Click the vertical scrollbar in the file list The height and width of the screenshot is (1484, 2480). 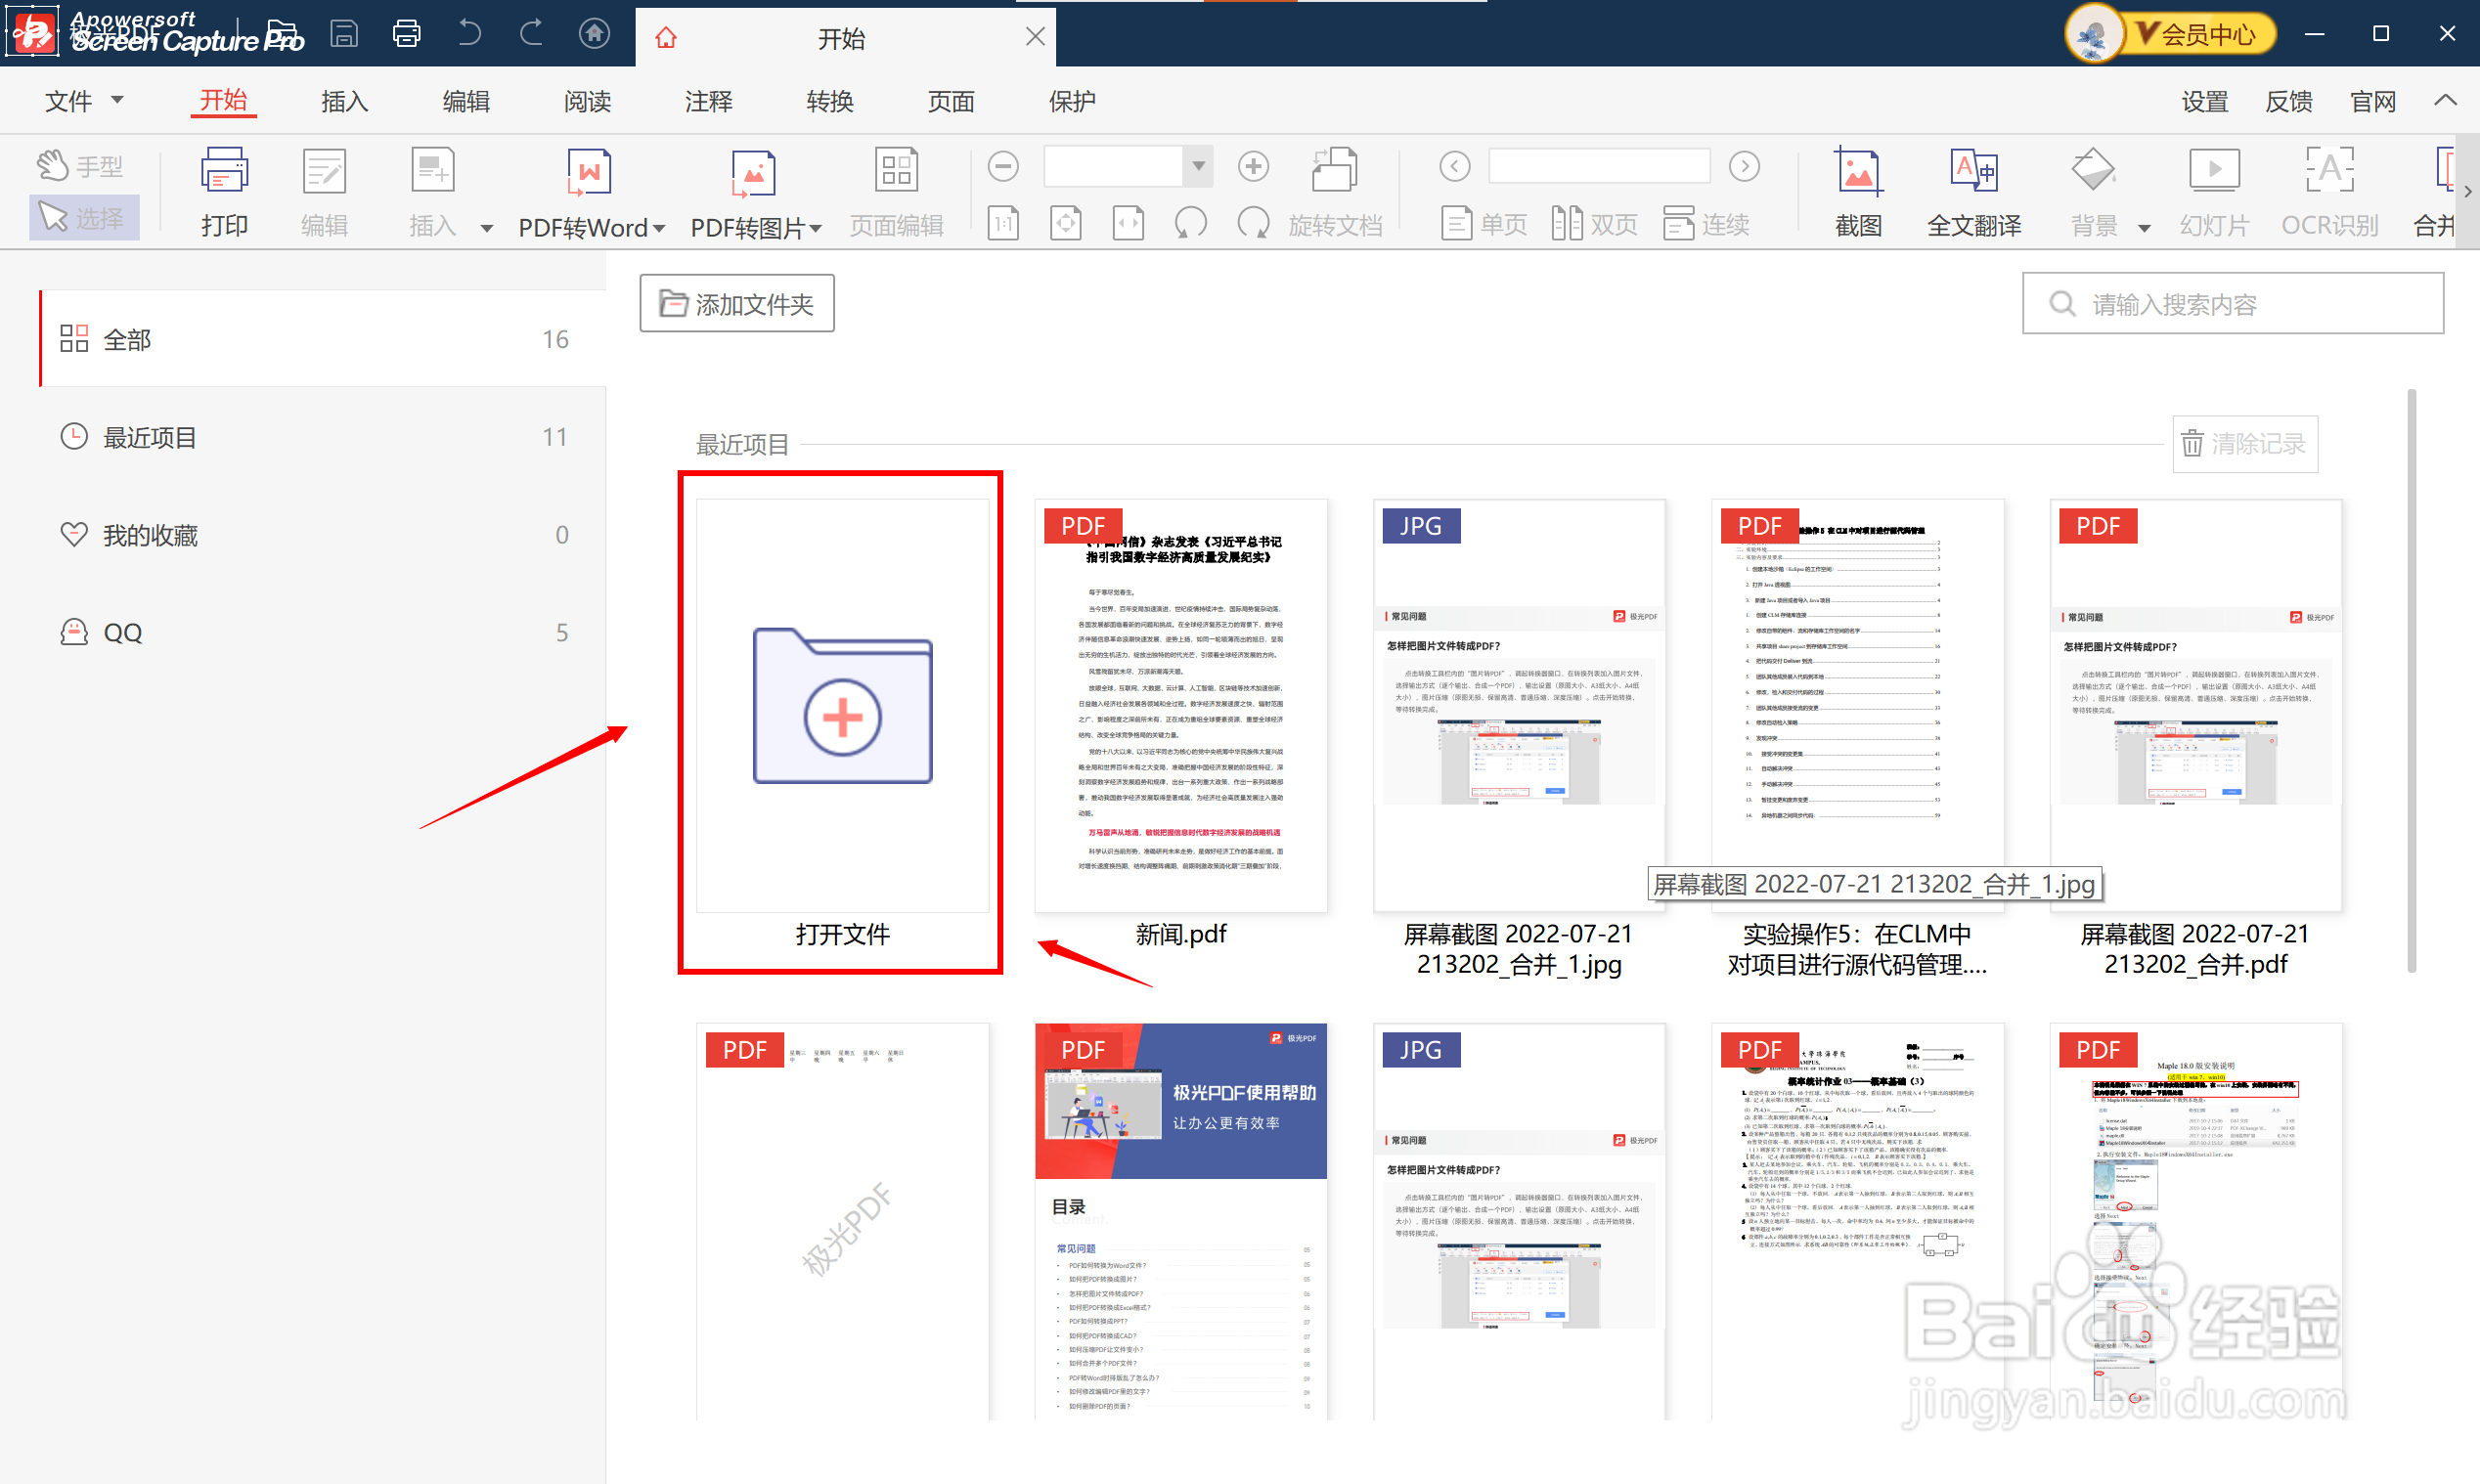[x=2411, y=680]
